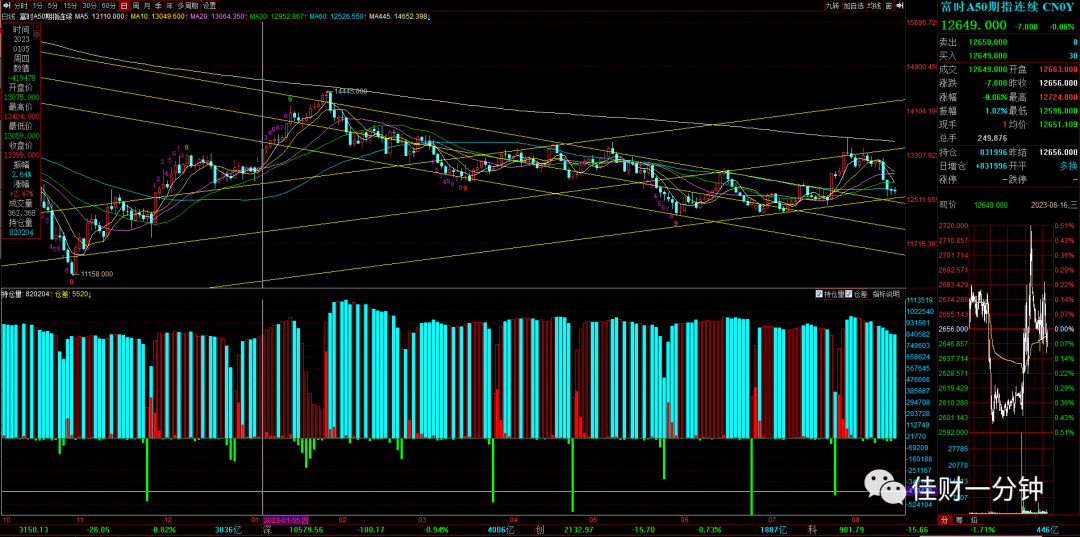Open 指标说明 indicator description

[886, 293]
